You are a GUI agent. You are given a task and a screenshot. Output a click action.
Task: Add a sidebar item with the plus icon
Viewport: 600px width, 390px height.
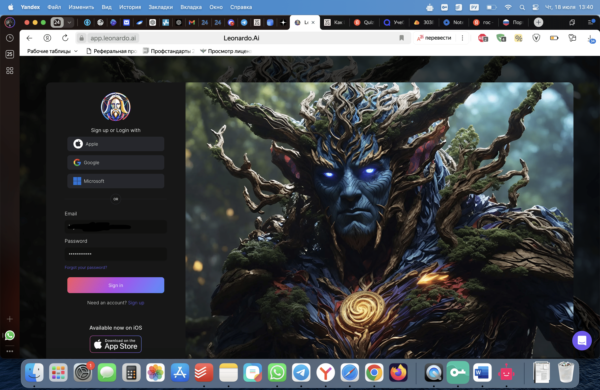10,319
